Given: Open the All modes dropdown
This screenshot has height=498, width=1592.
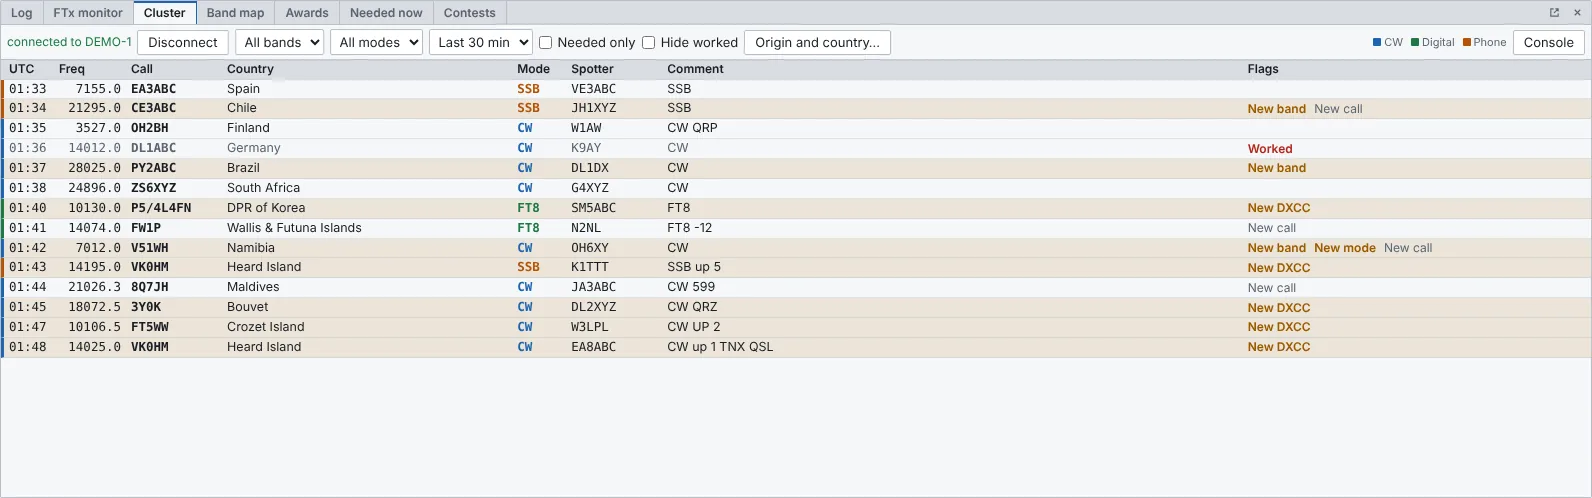Looking at the screenshot, I should (x=376, y=42).
